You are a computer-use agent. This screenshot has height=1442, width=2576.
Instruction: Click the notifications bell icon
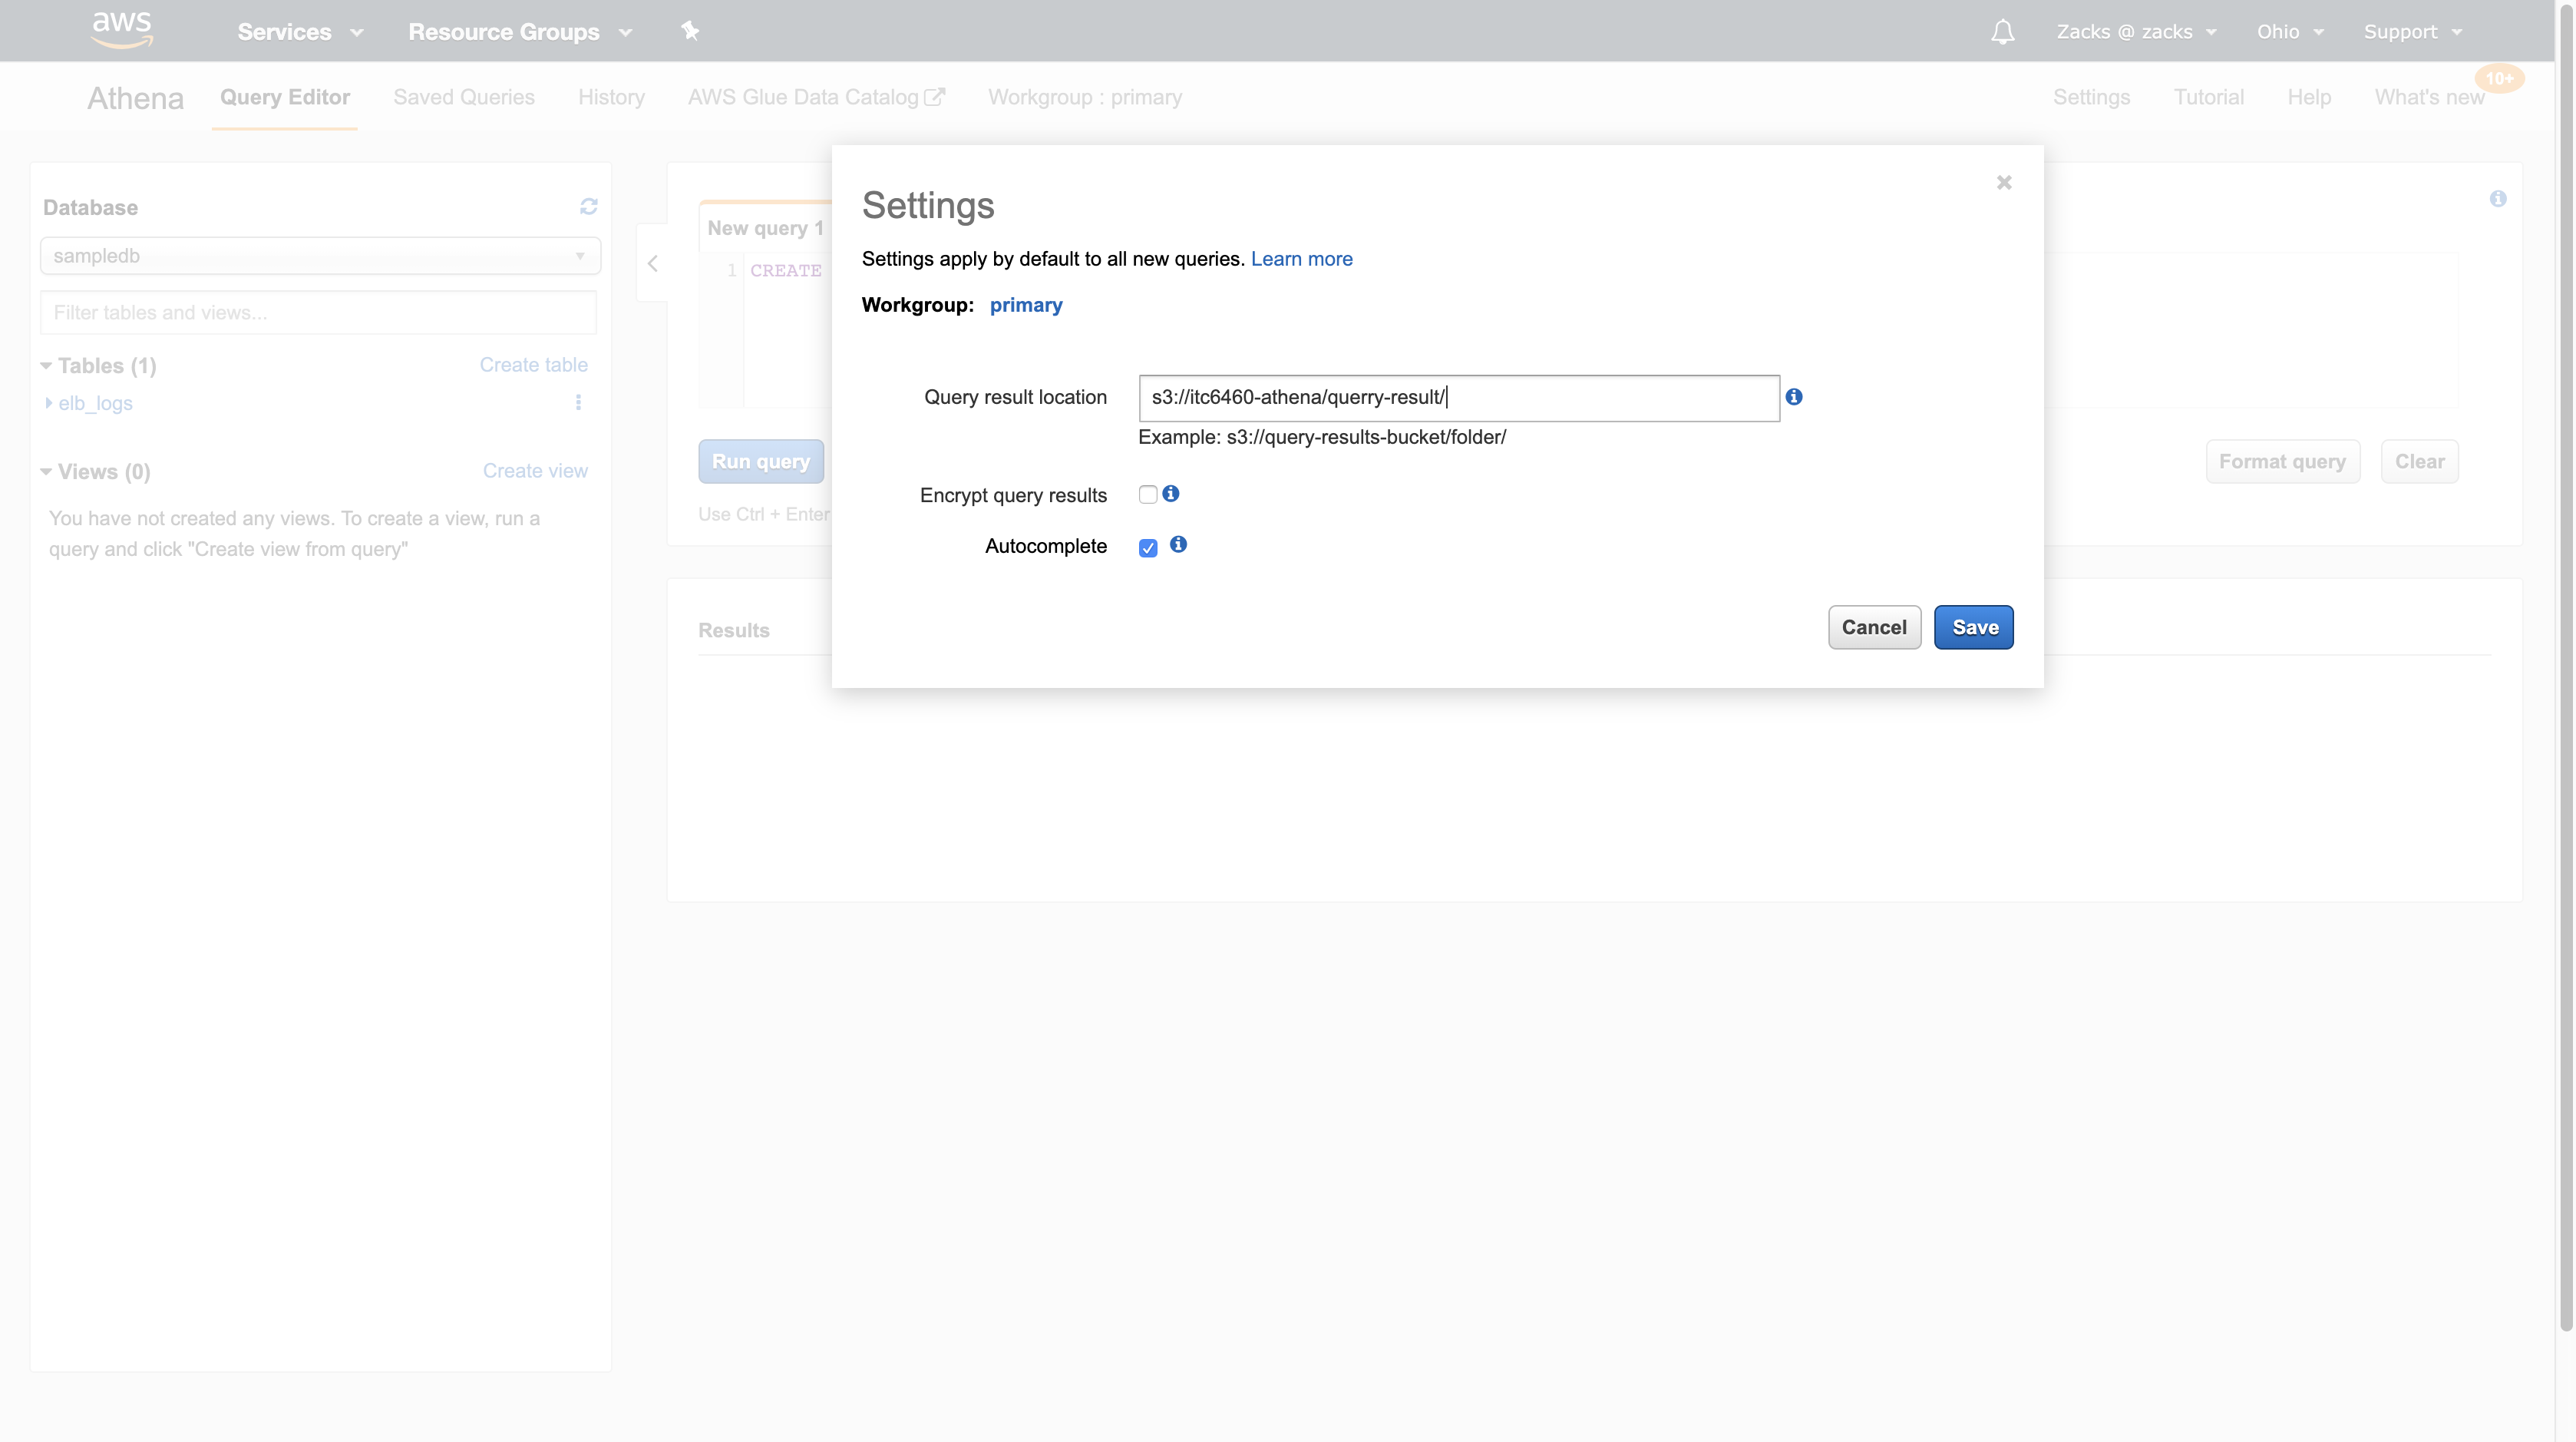[2002, 32]
